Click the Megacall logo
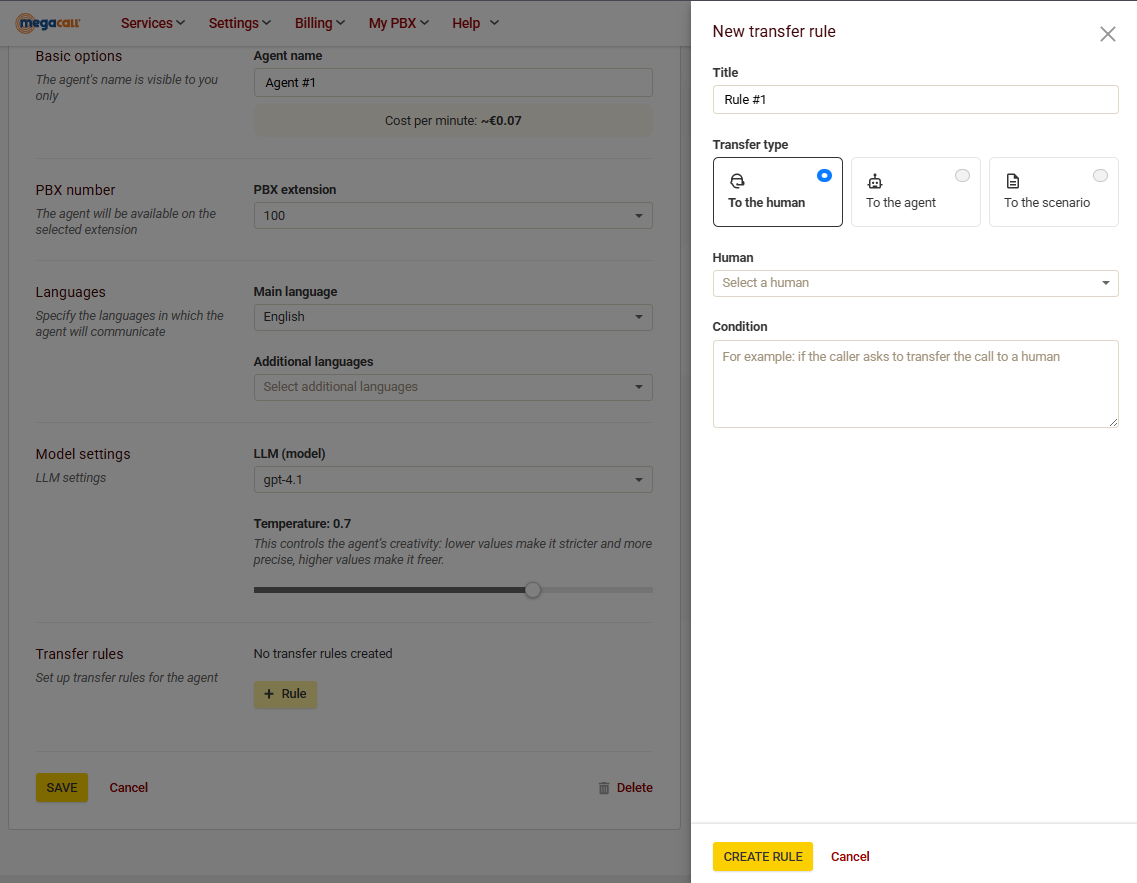Viewport: 1137px width, 883px height. [48, 22]
